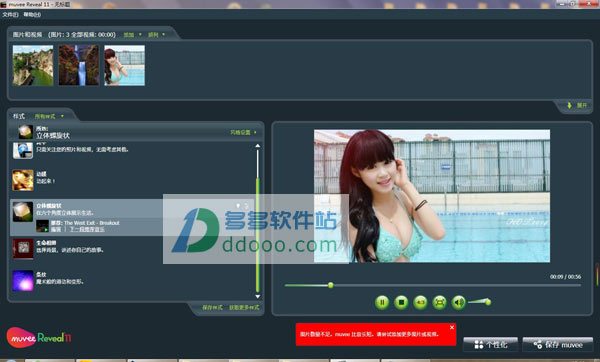Open the 排列 arrange dropdown
Screen dimensions: 600x362
point(157,35)
